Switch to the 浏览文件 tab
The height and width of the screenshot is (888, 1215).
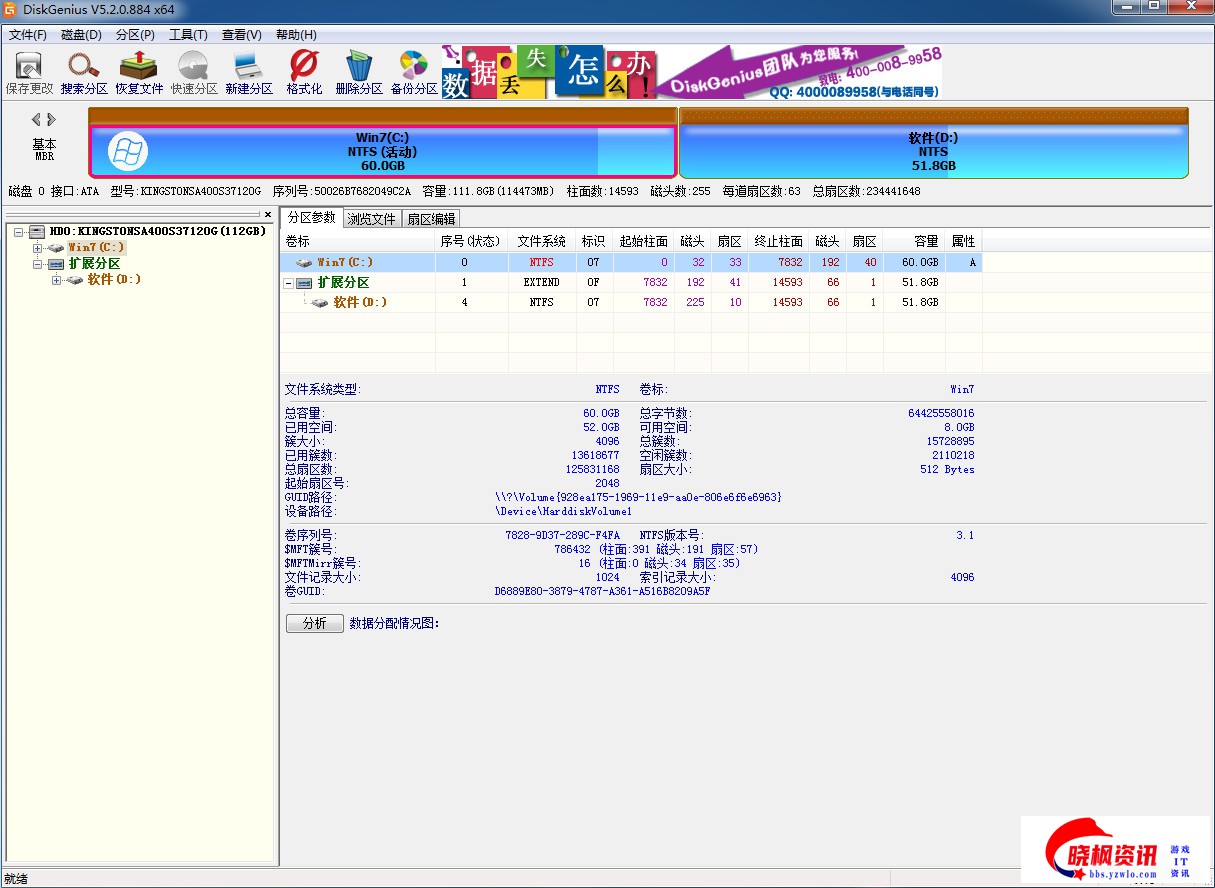[372, 219]
